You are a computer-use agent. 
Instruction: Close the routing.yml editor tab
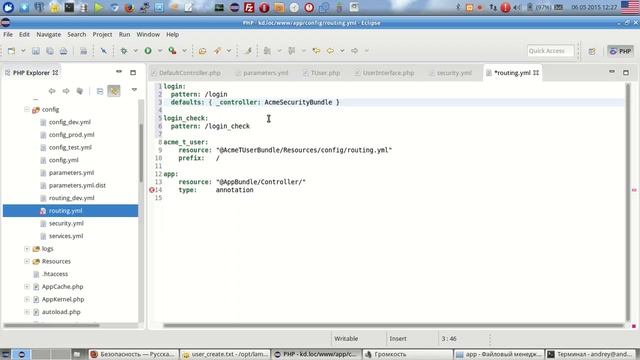536,73
